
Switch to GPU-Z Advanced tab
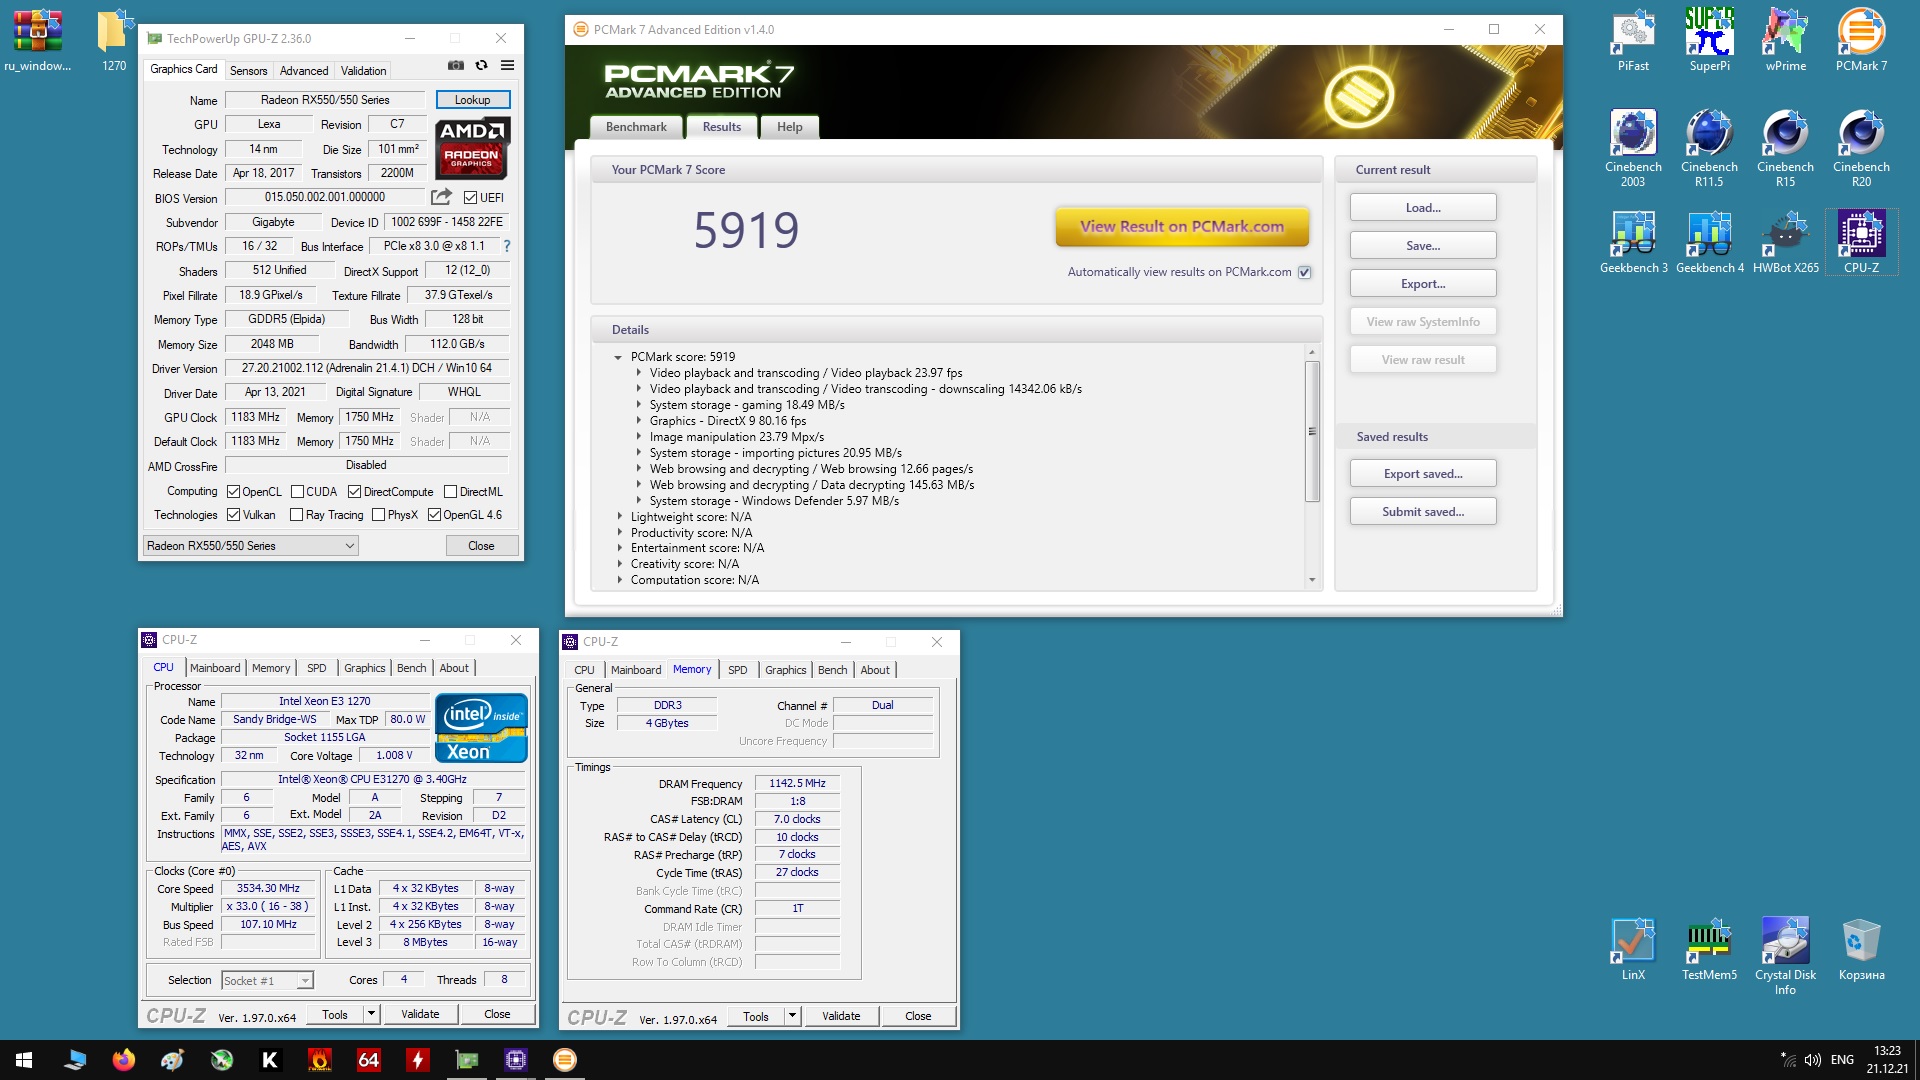(x=304, y=71)
